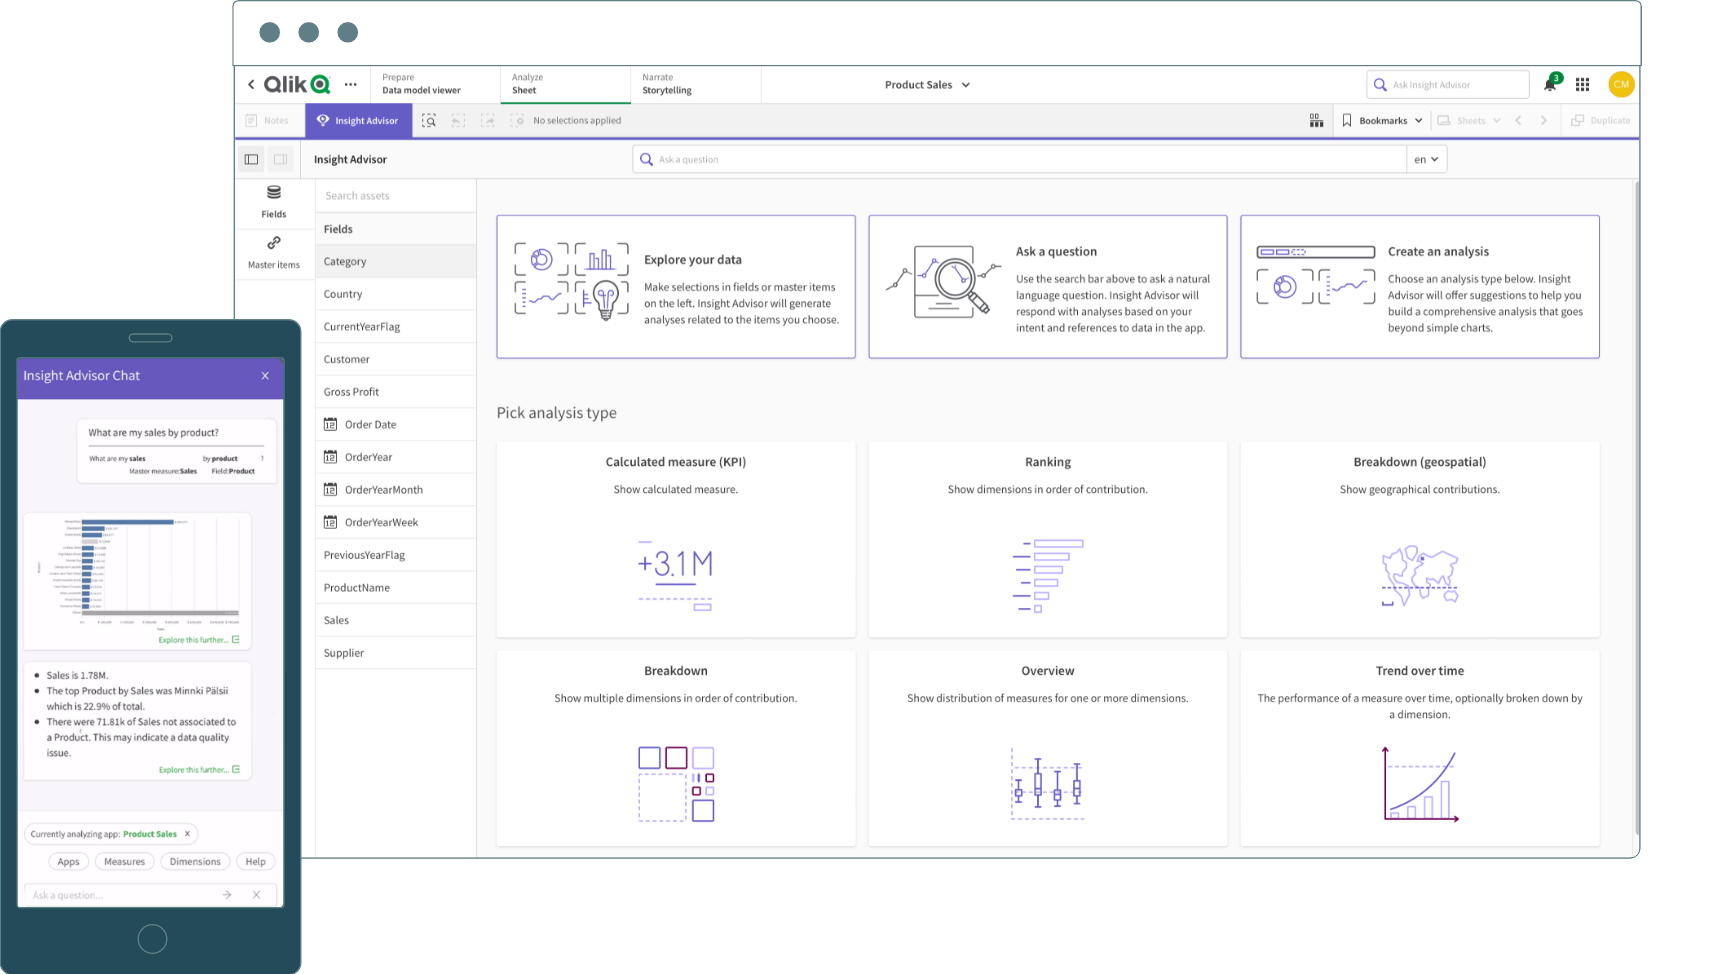1720x974 pixels.
Task: Open the apps grid launcher
Action: 1582,85
